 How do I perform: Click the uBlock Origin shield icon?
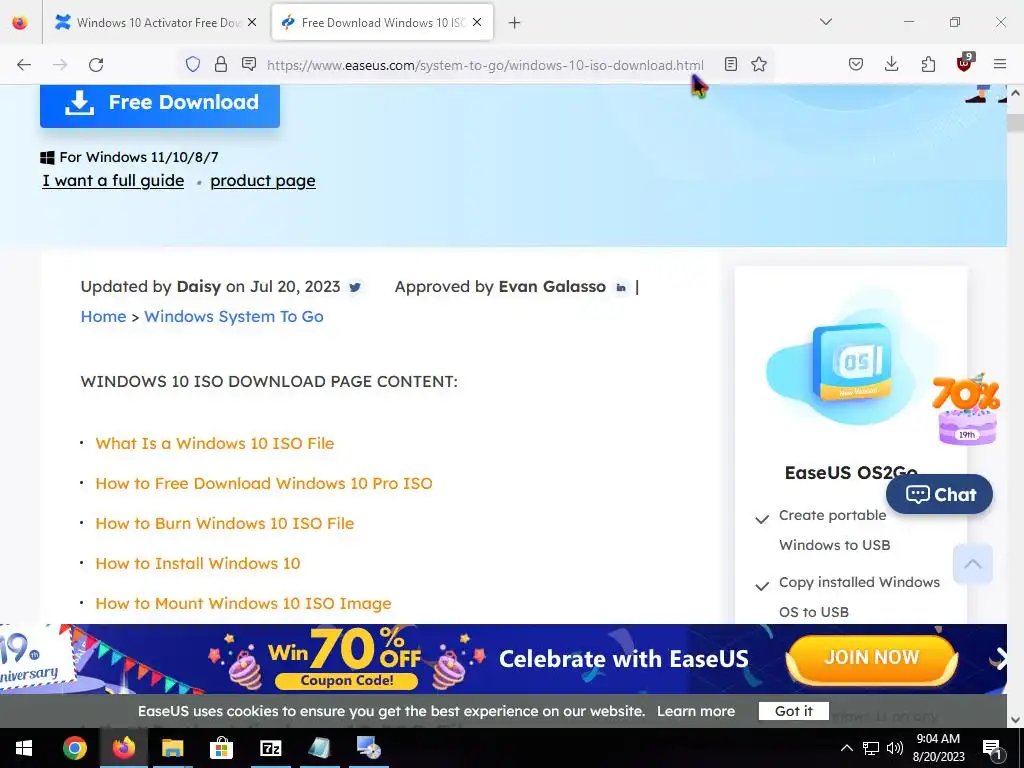[965, 63]
